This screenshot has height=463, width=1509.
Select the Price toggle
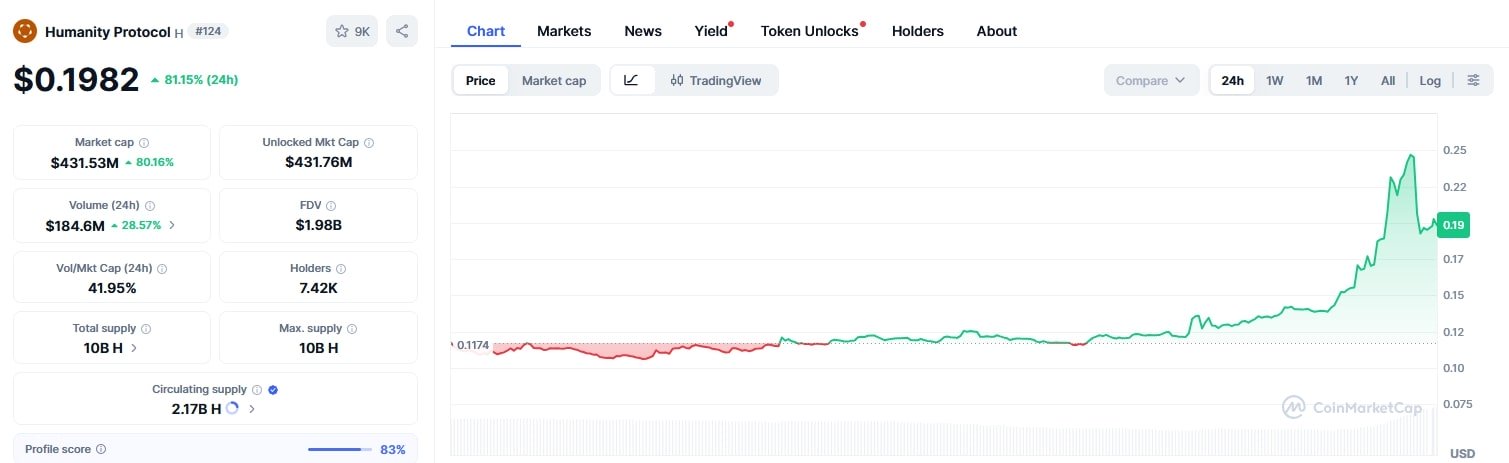480,80
